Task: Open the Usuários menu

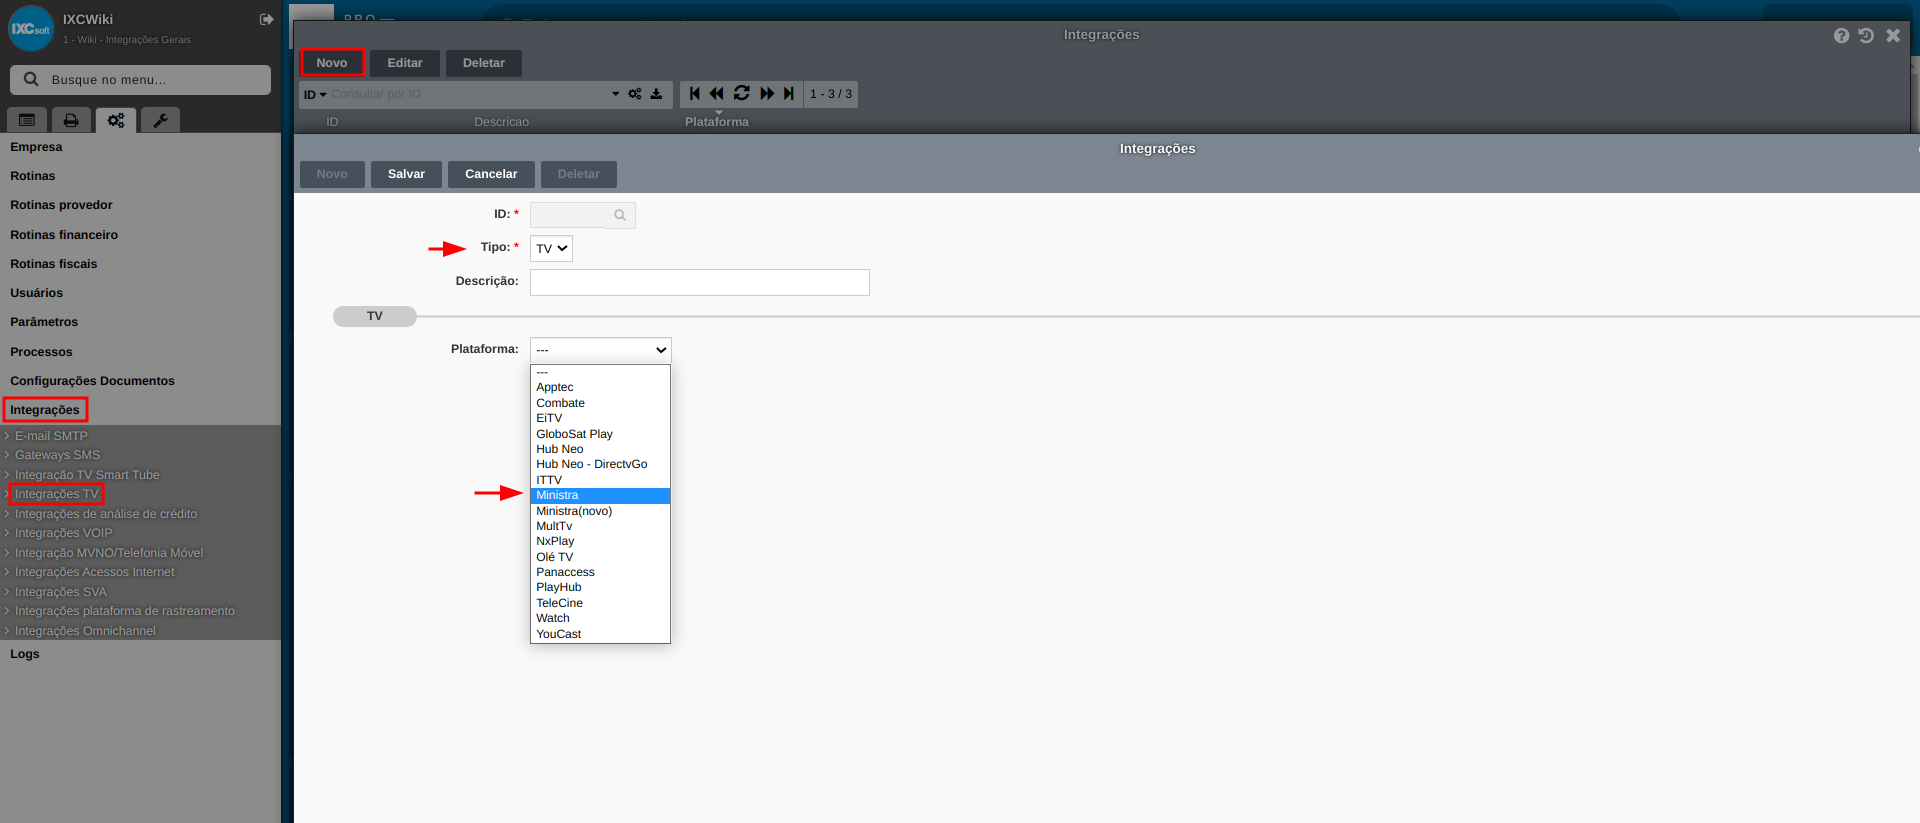Action: pyautogui.click(x=36, y=293)
